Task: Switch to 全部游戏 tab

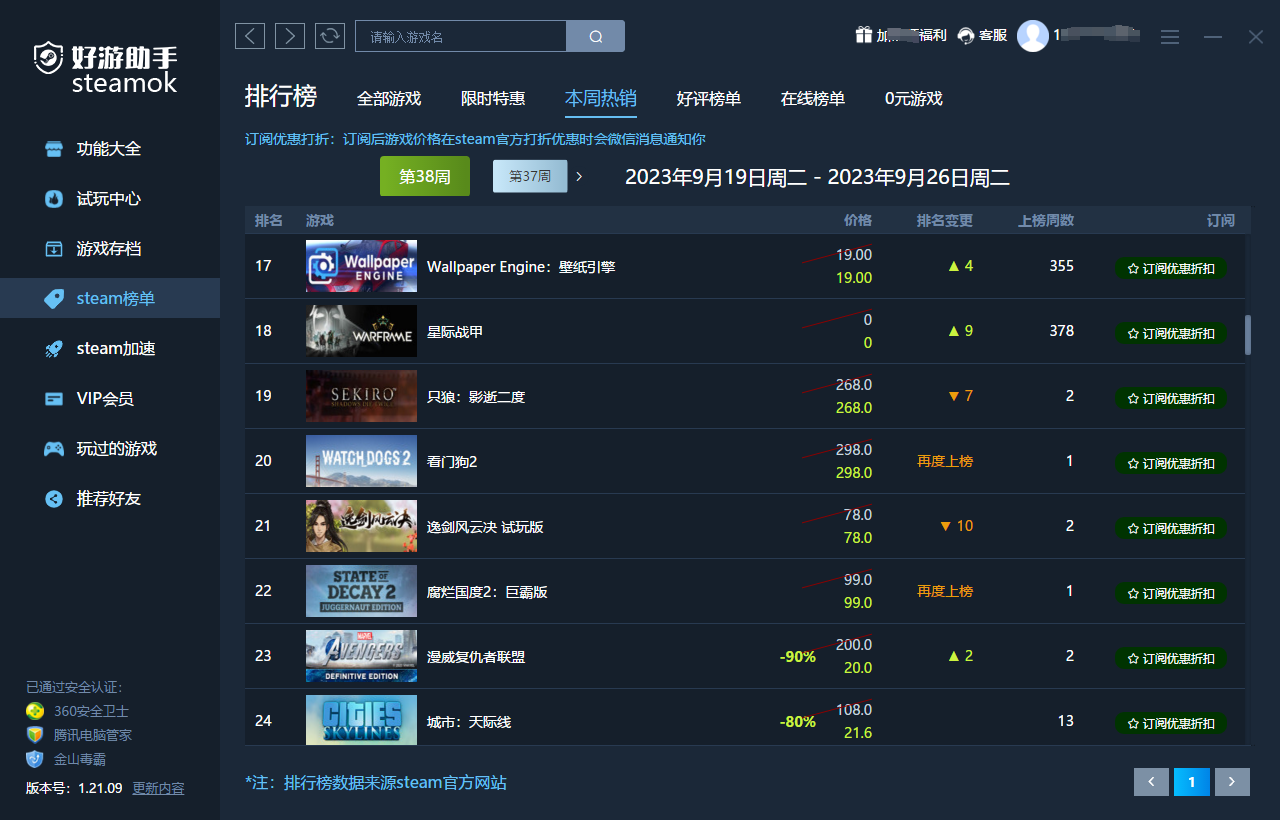Action: pos(389,99)
